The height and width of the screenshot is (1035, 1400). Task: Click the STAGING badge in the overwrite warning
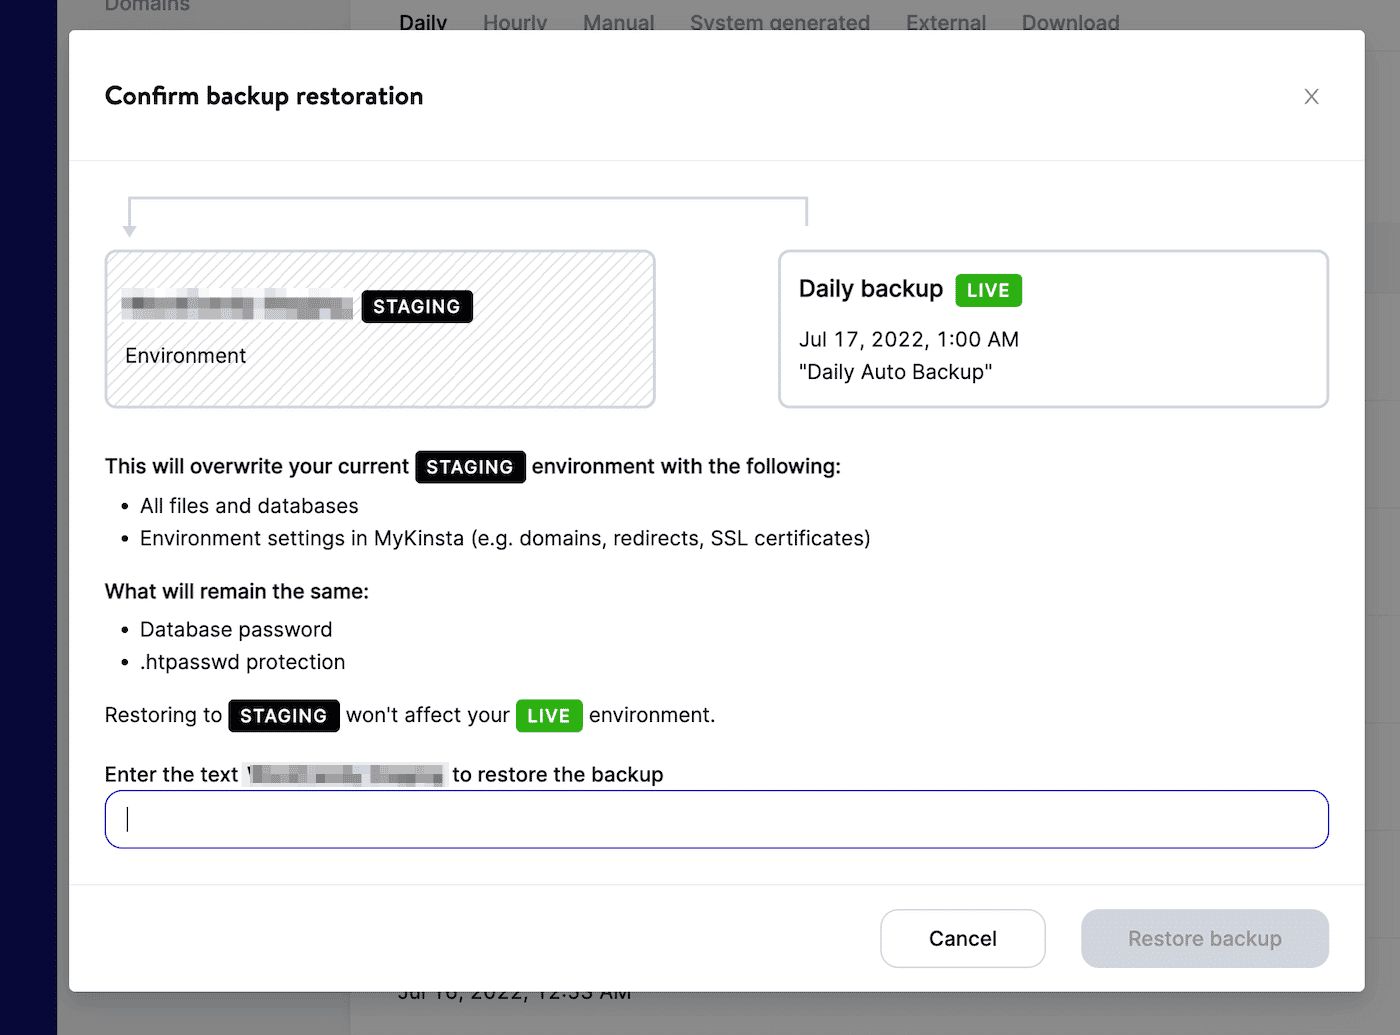tap(470, 467)
